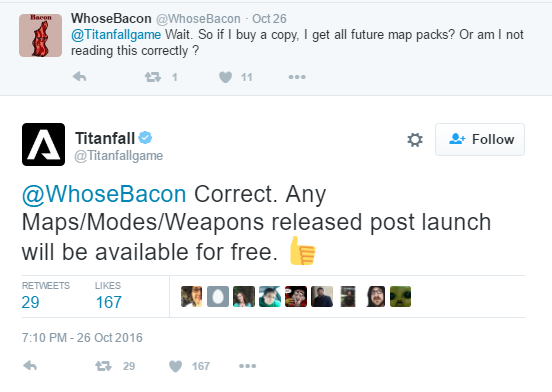The height and width of the screenshot is (392, 552).
Task: View the list of 29 retweets
Action: [x=45, y=296]
